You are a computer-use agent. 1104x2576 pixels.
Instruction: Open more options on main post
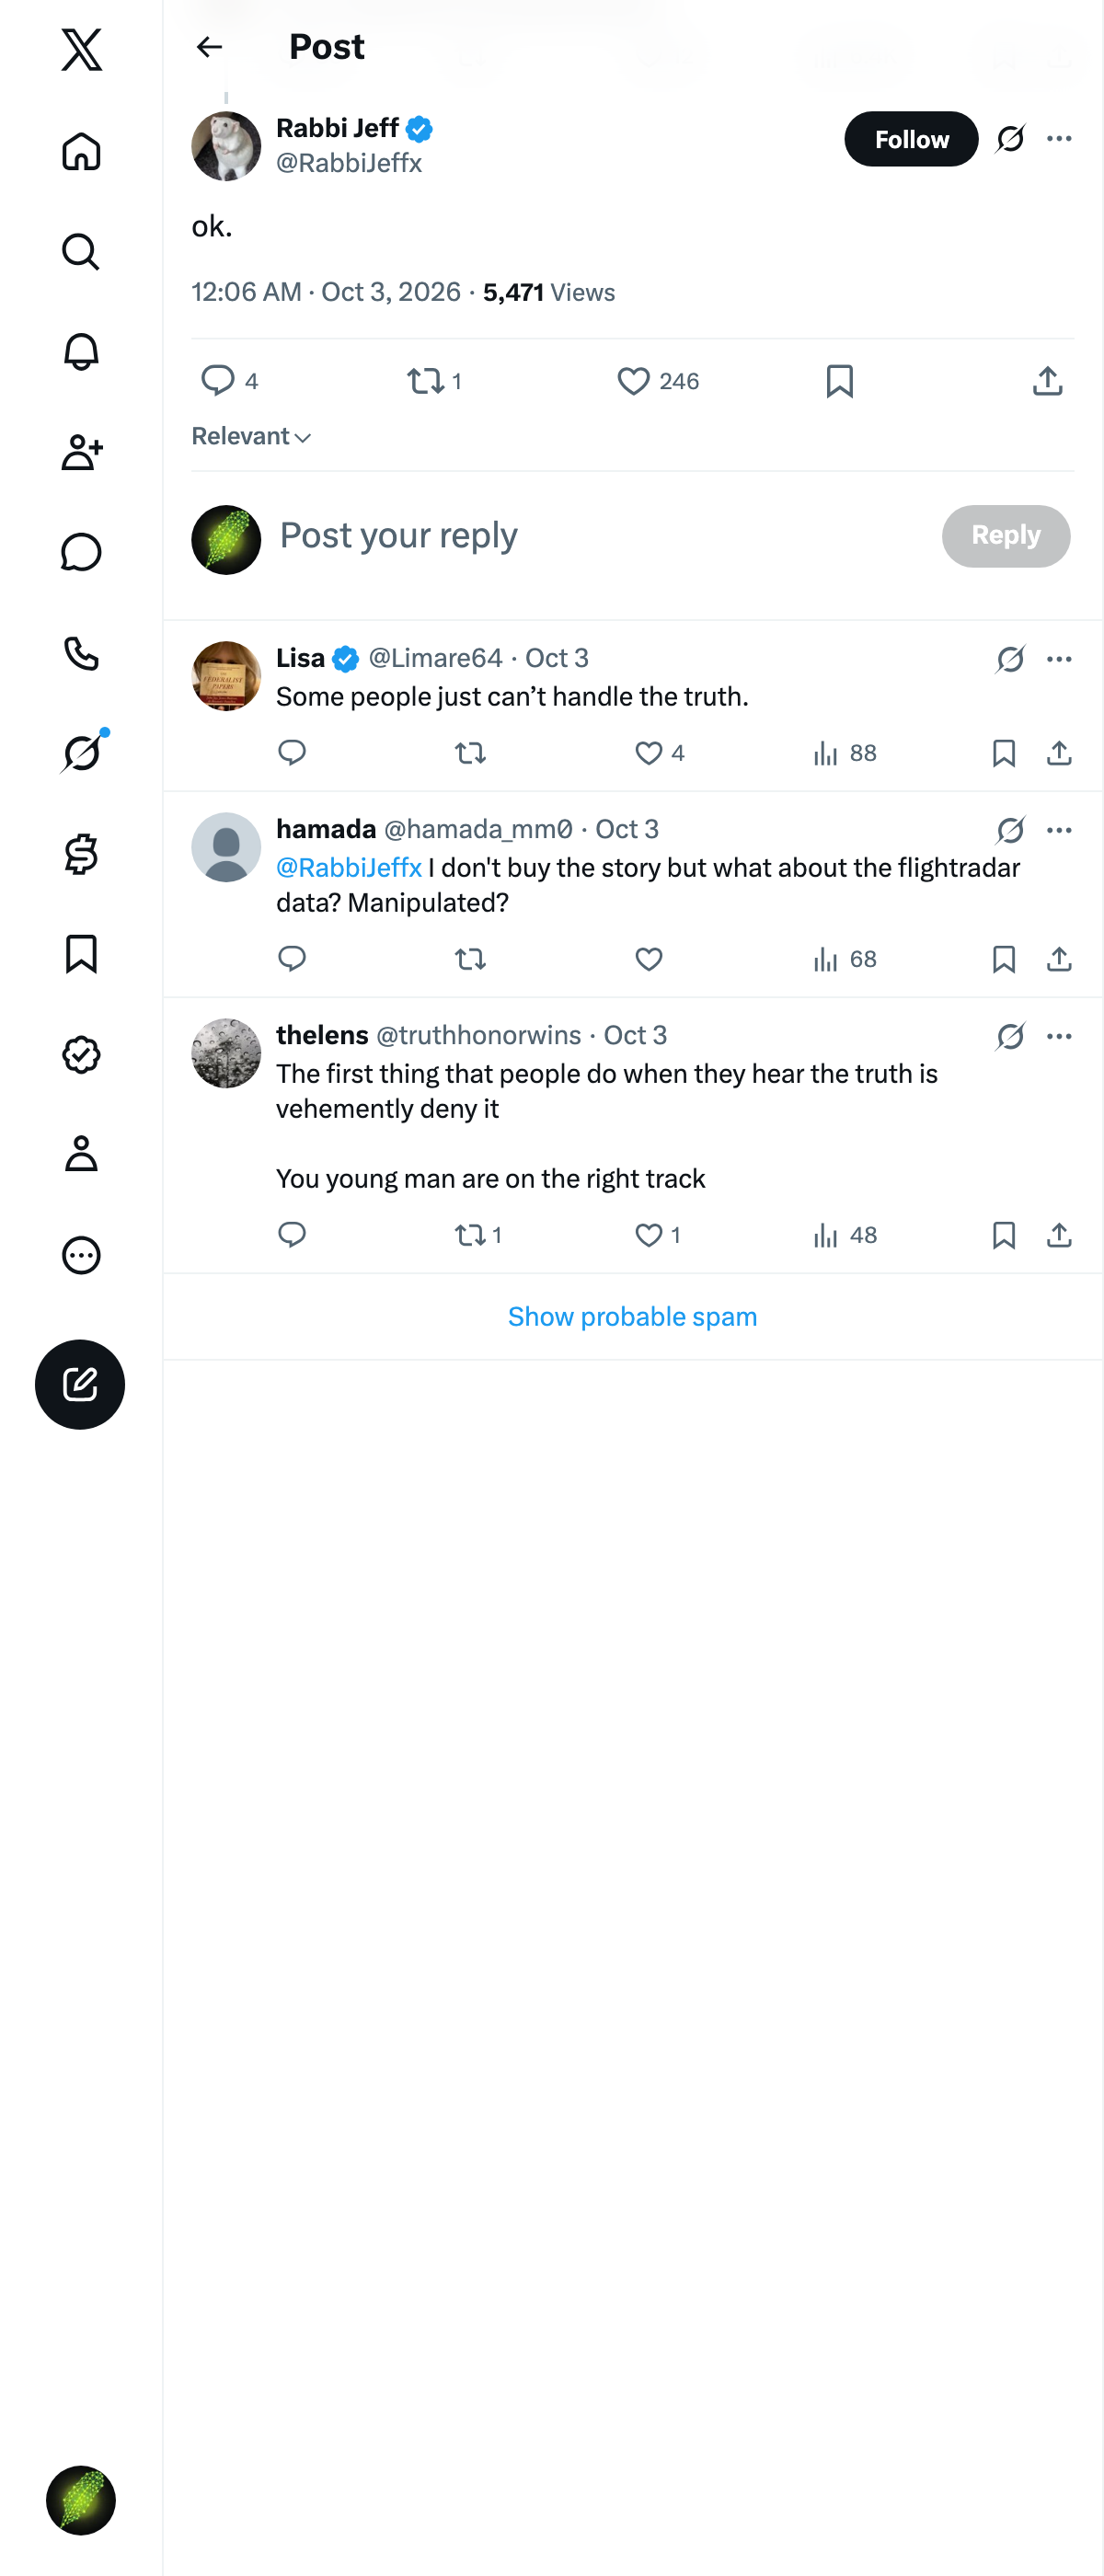tap(1059, 139)
